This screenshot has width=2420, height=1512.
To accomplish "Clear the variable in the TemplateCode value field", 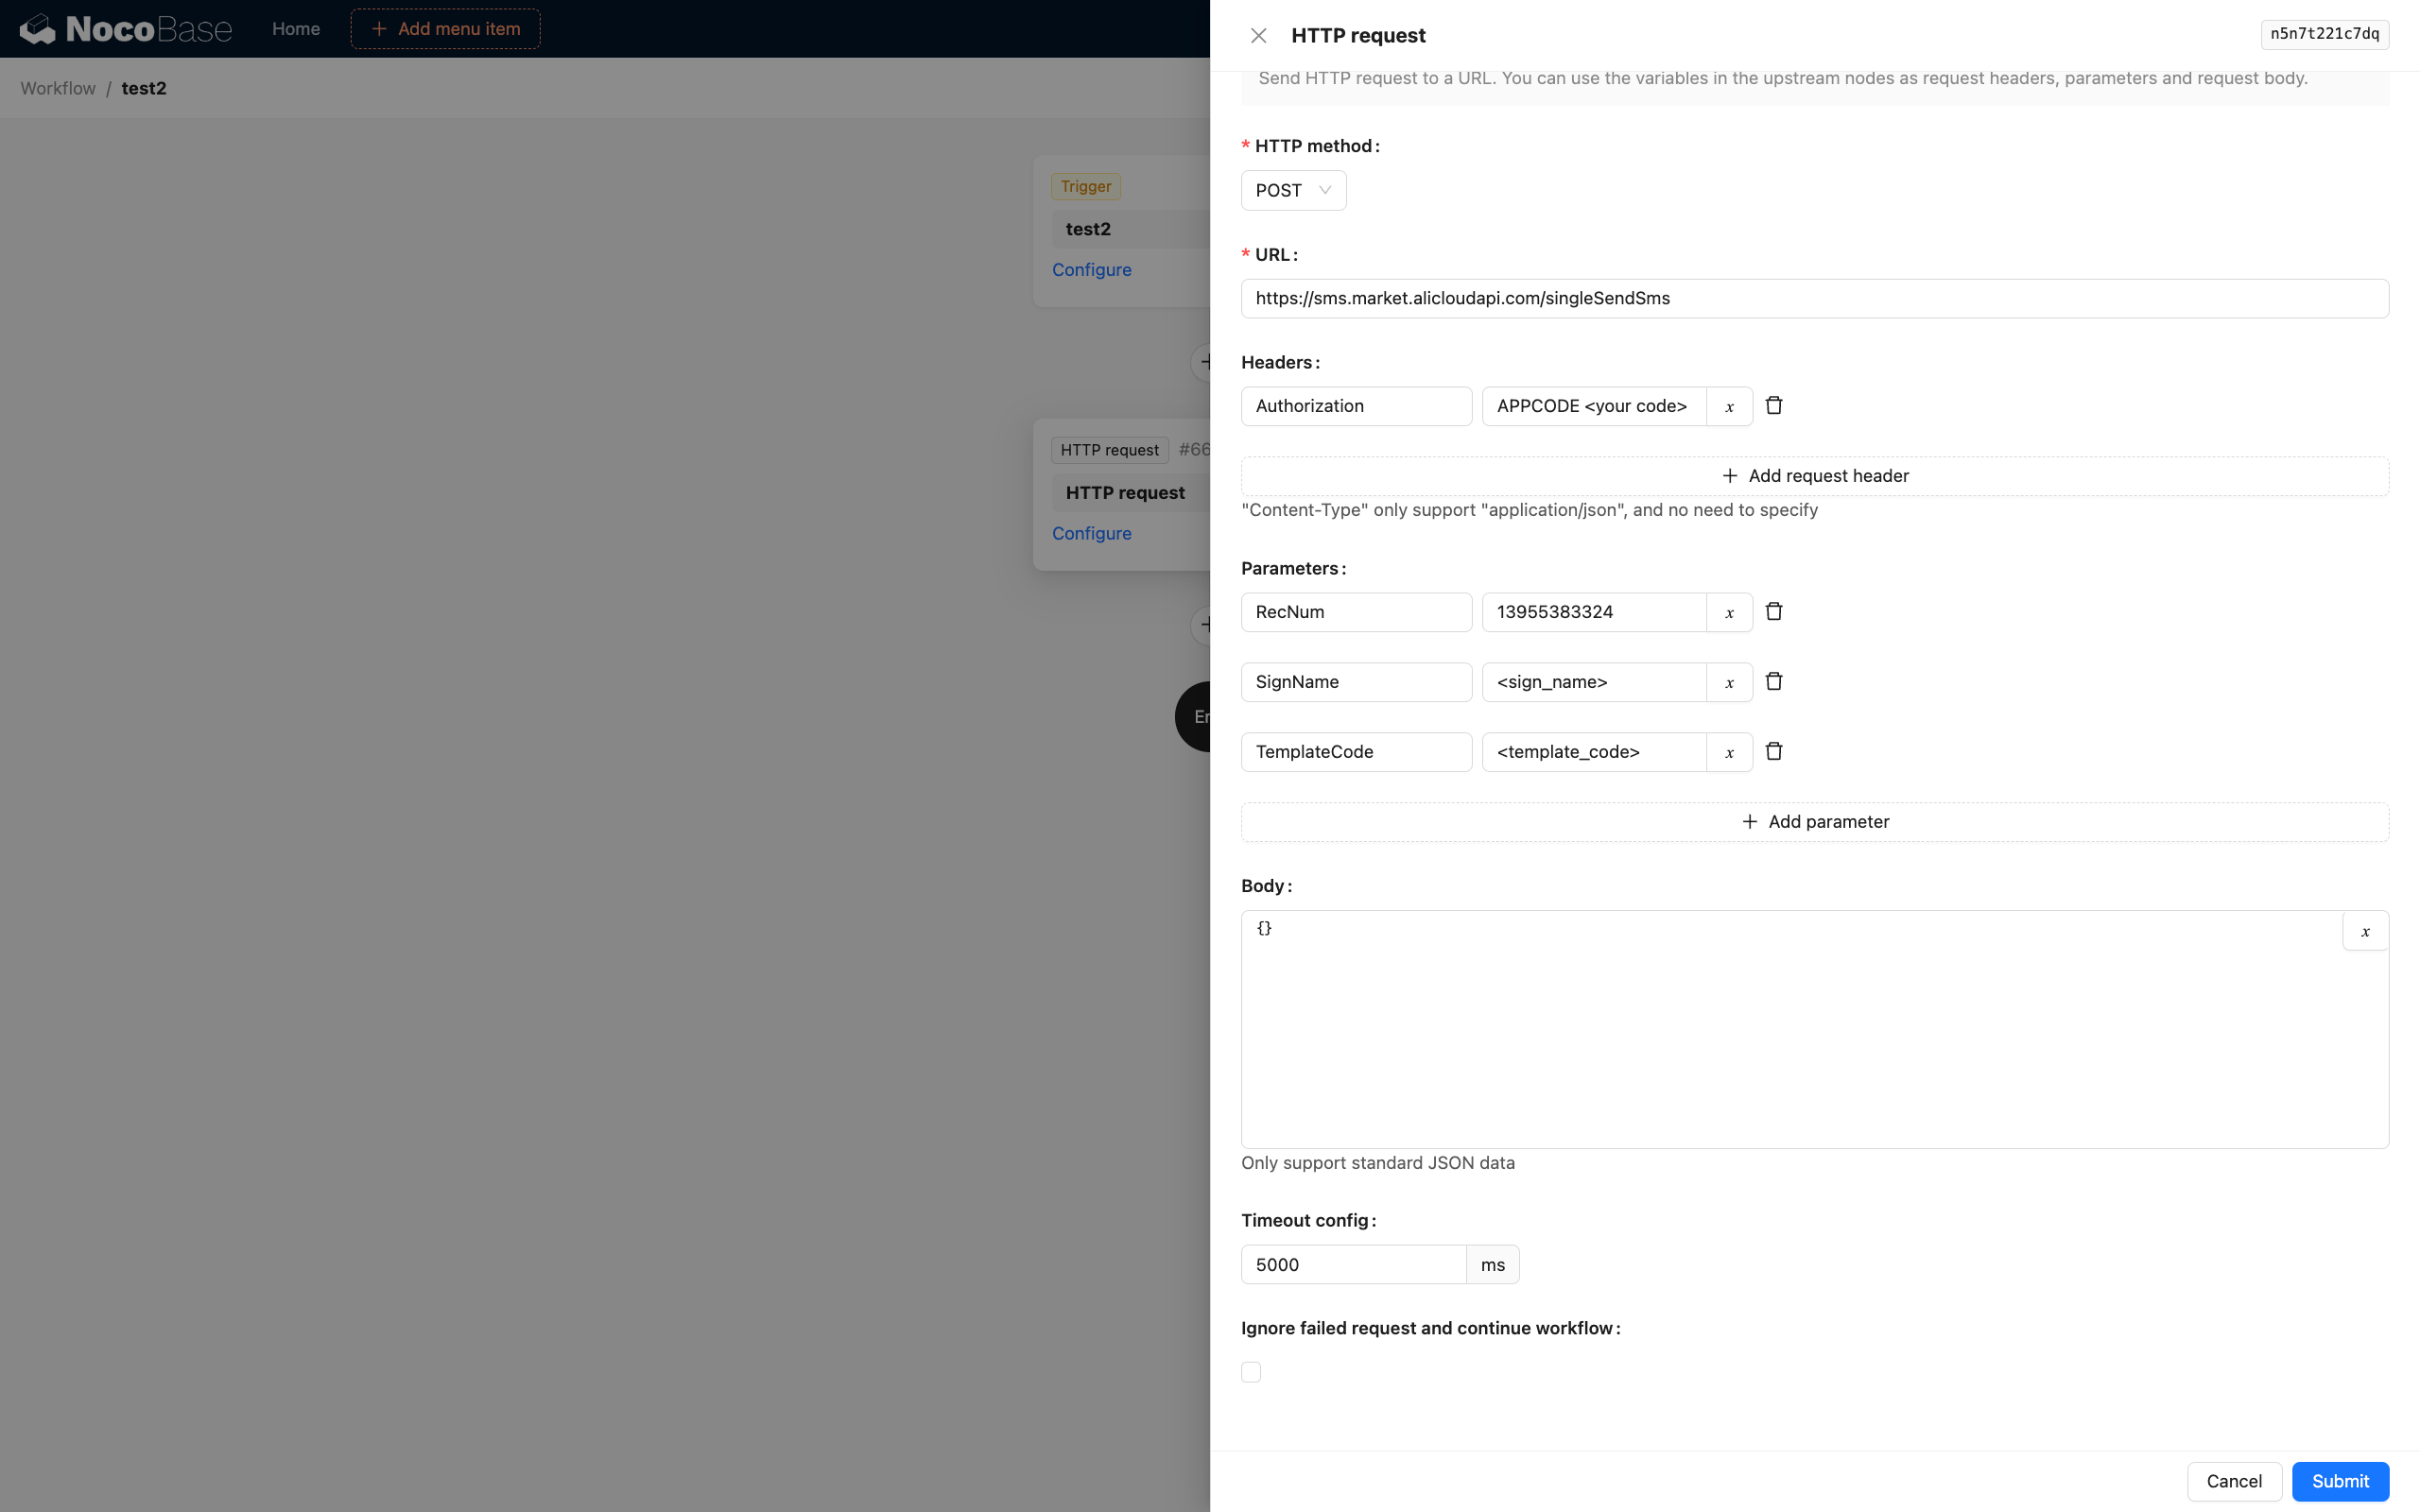I will coord(1729,752).
